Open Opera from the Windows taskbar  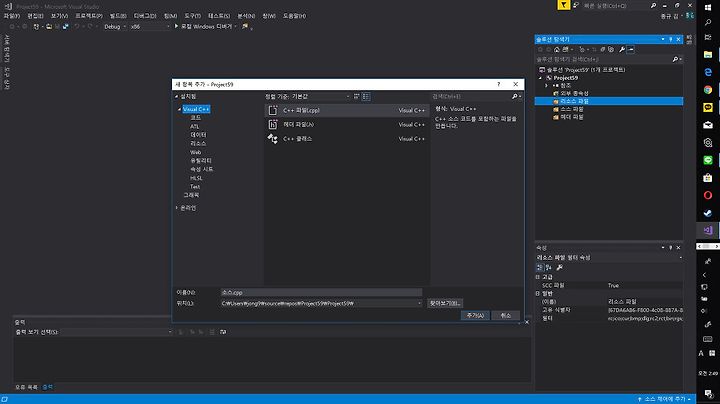pos(708,195)
